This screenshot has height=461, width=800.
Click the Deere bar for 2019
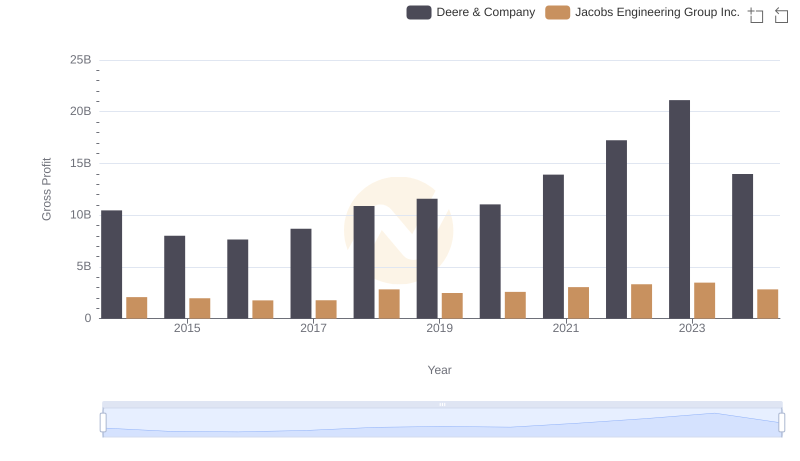pos(427,259)
